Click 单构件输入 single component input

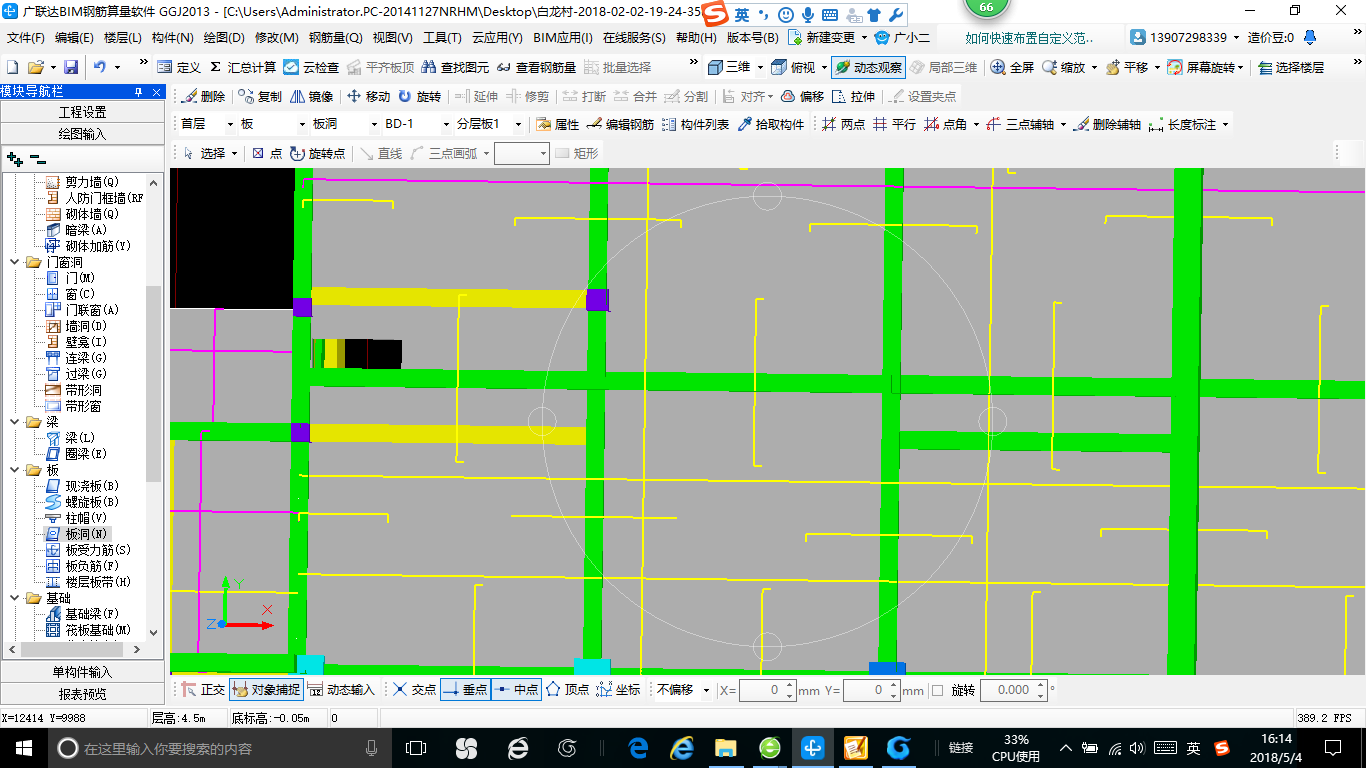point(82,672)
